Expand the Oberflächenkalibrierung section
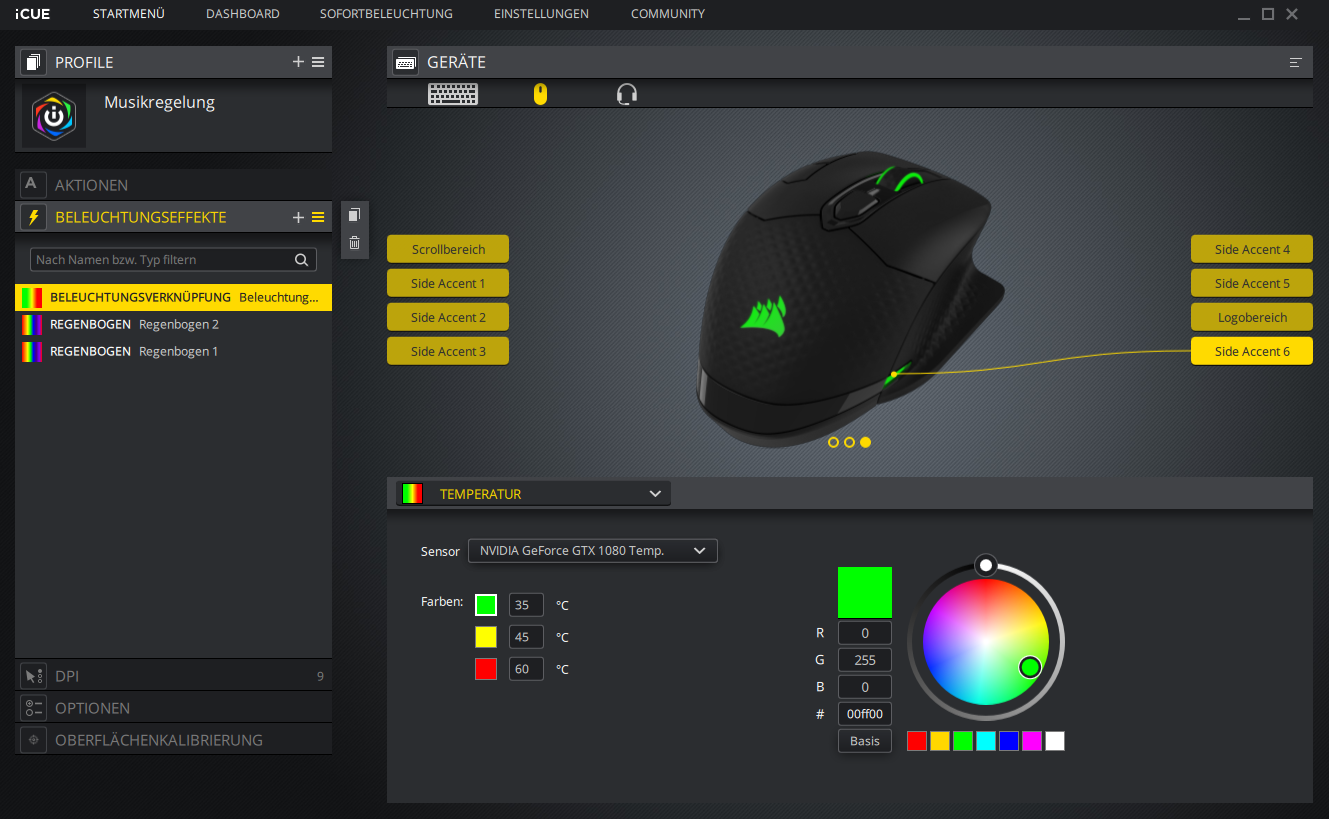This screenshot has height=819, width=1329. pyautogui.click(x=174, y=740)
